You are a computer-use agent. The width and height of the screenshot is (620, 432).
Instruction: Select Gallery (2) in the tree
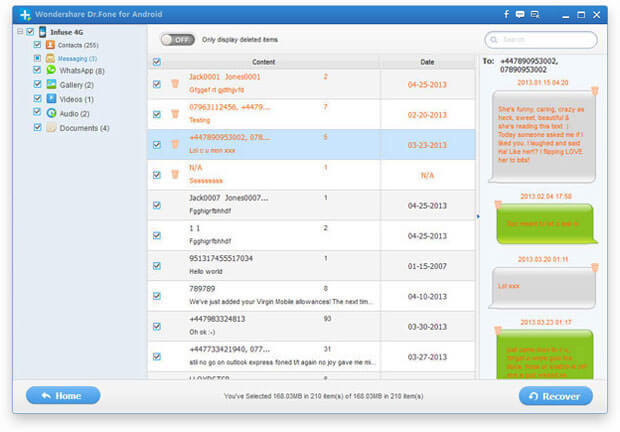(77, 85)
